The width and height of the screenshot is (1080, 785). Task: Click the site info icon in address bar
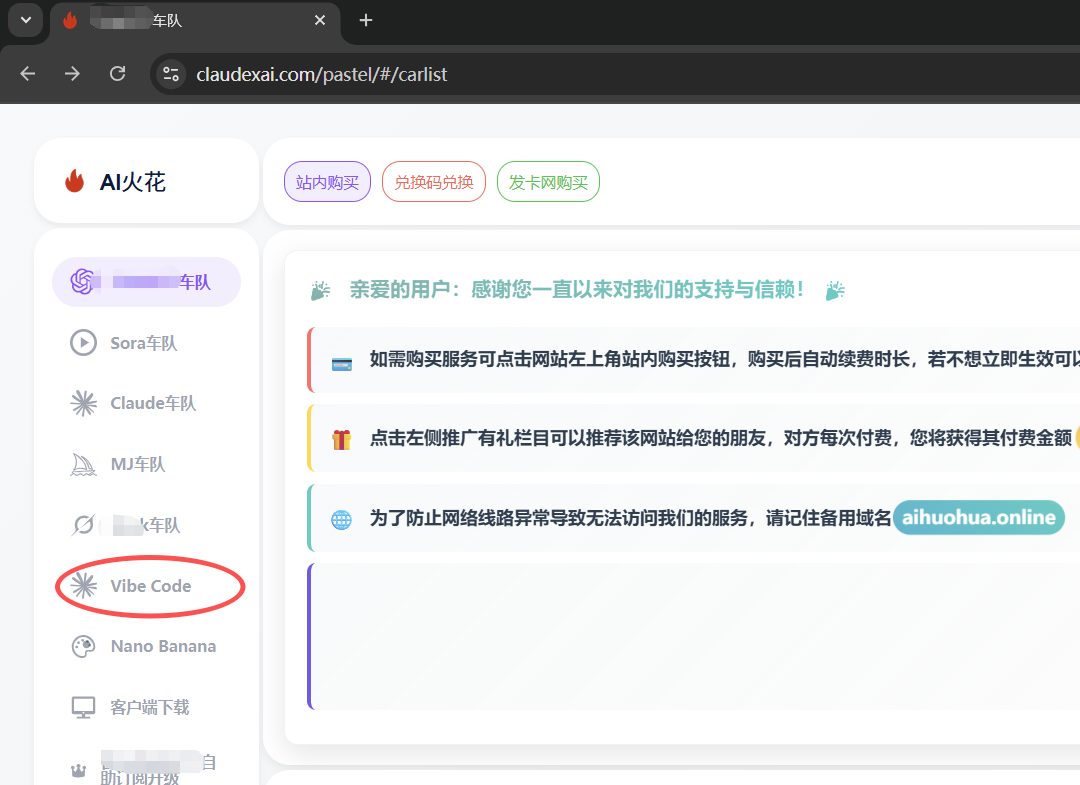coord(171,74)
